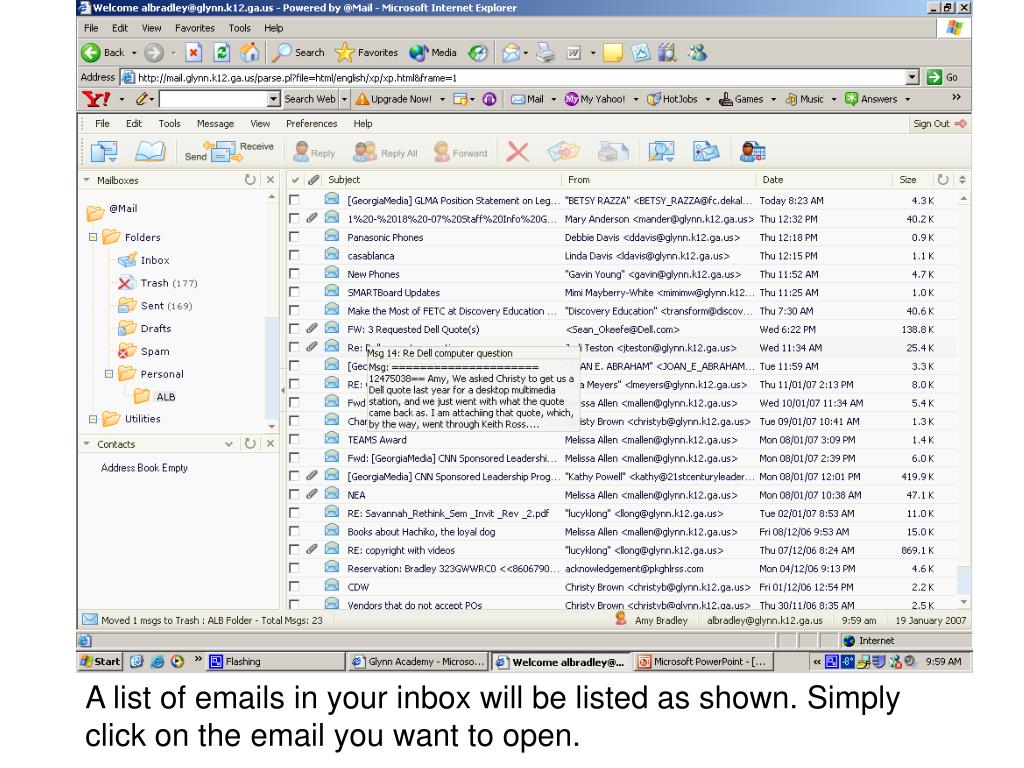Expand Yahoo toolbar overflow chevron

[956, 97]
